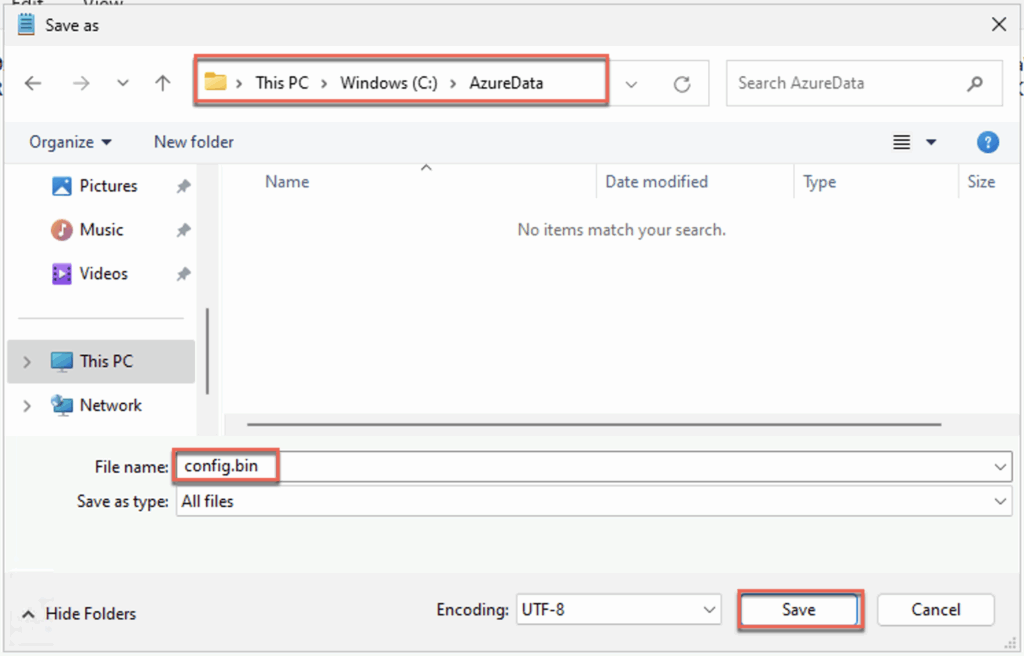1024x656 pixels.
Task: Expand the Network tree node
Action: coord(27,406)
